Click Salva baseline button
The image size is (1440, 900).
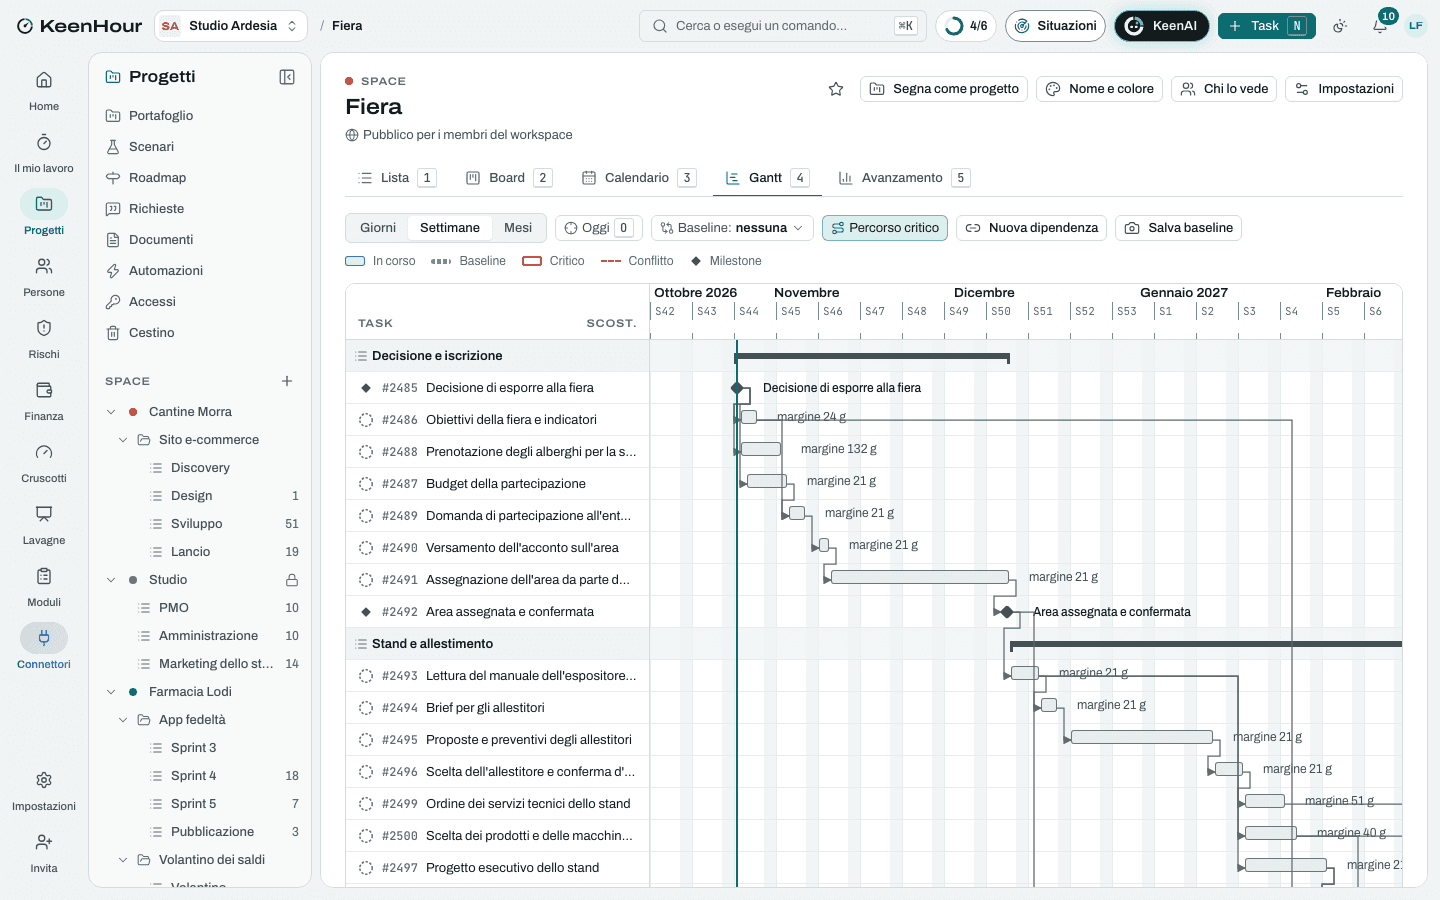[x=1178, y=228]
